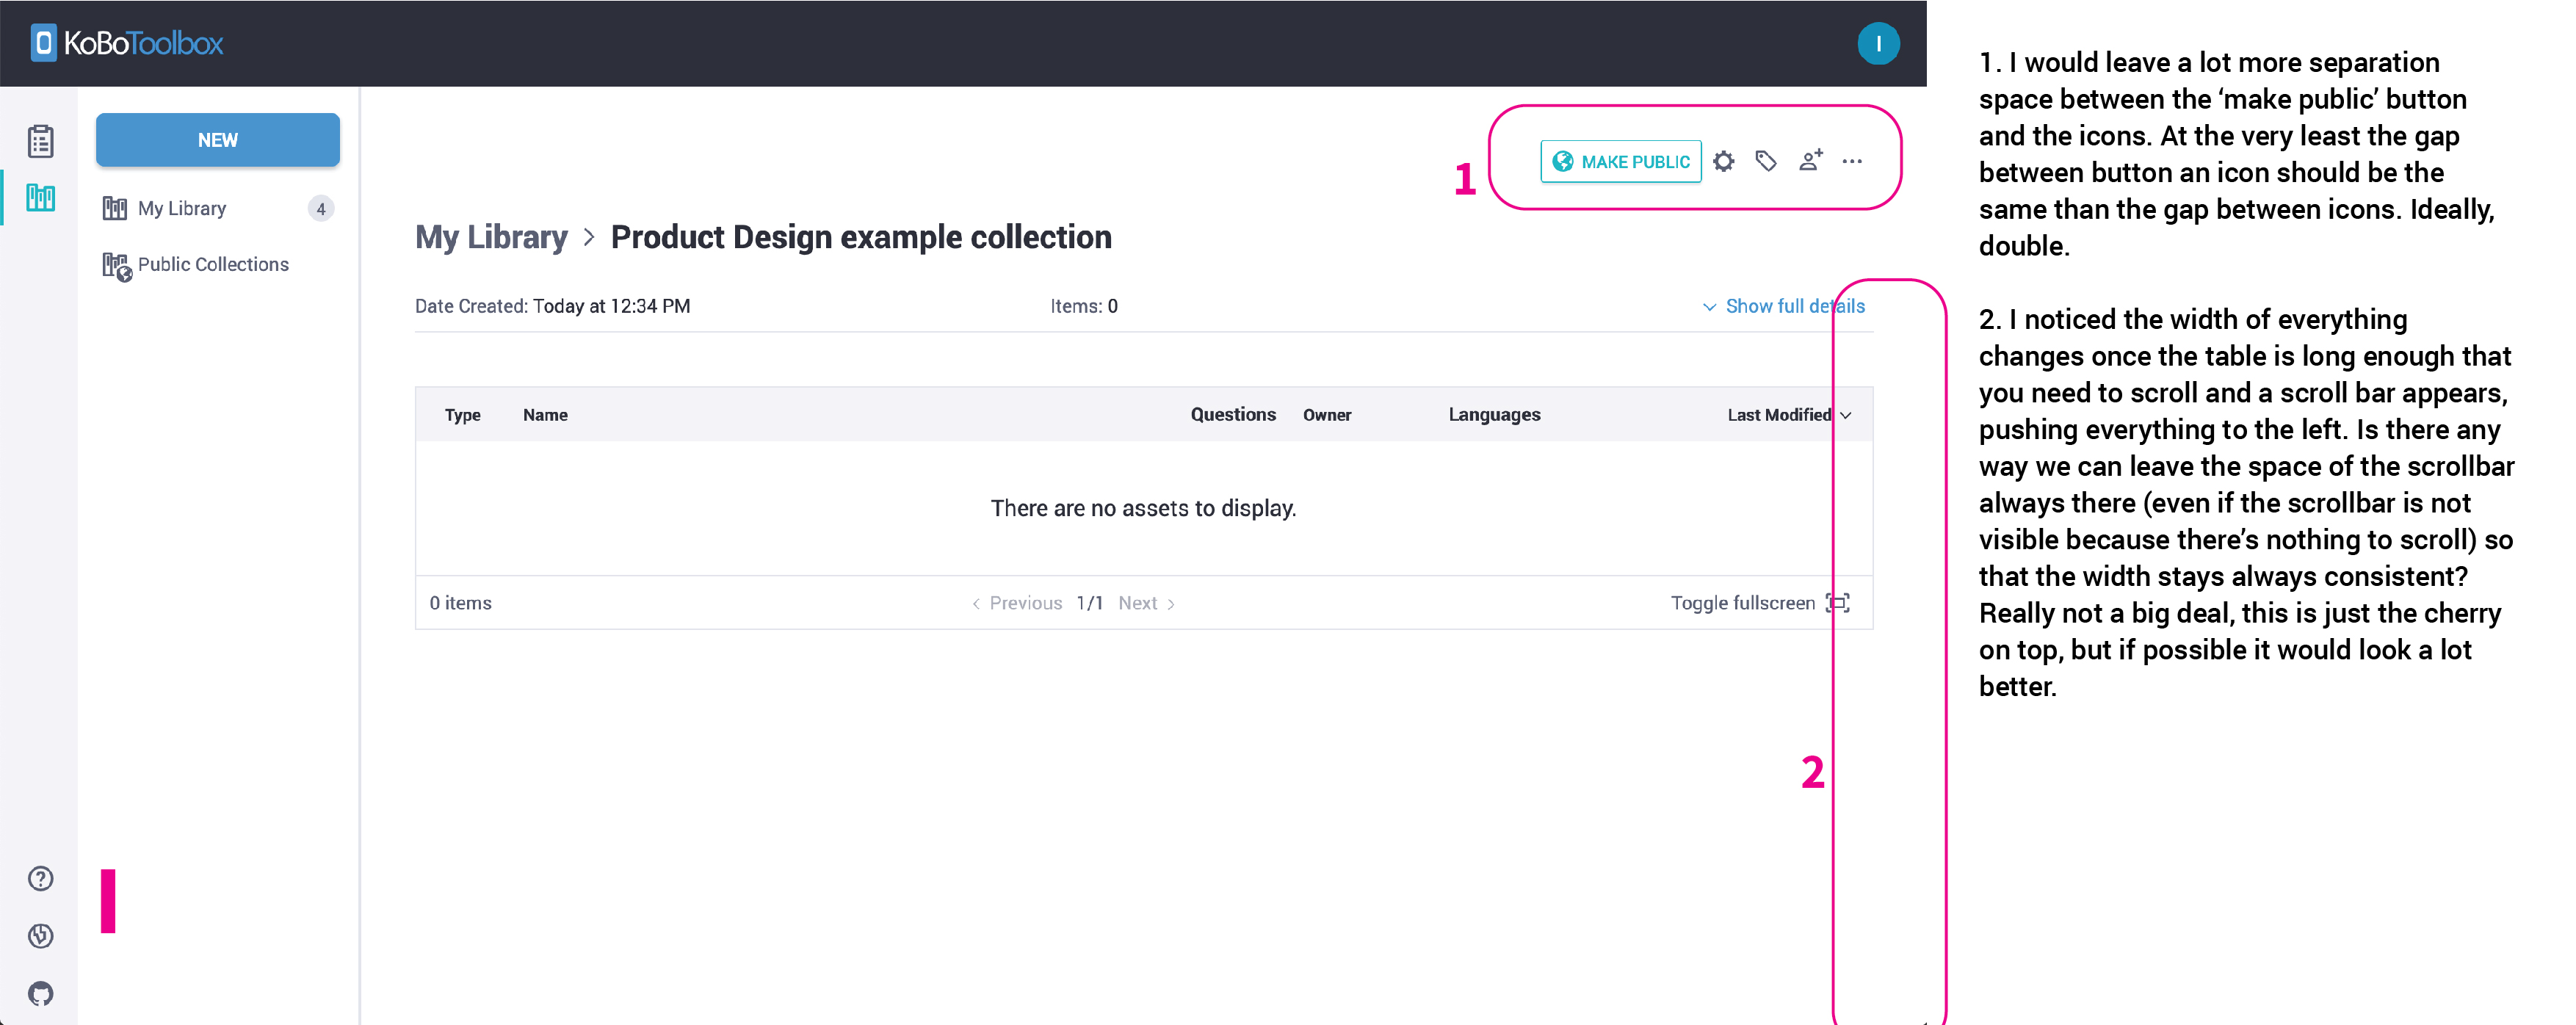Open the ellipsis more-options menu
This screenshot has width=2576, height=1025.
point(1853,161)
